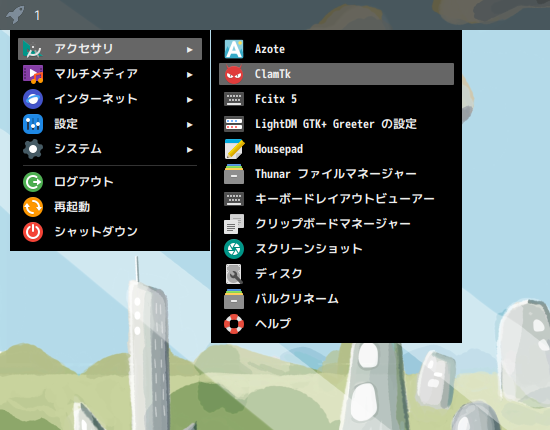
Task: Click the red シャットダウン power icon
Action: pos(33,232)
